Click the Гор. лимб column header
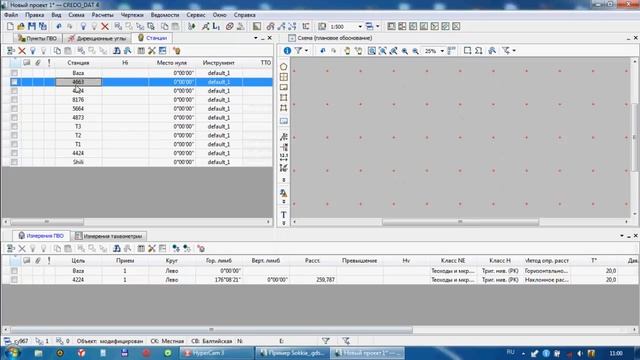 point(219,260)
